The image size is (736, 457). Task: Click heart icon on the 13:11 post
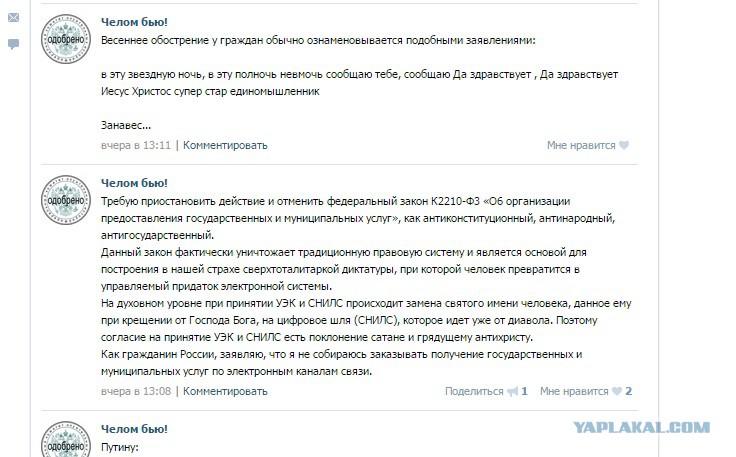624,145
